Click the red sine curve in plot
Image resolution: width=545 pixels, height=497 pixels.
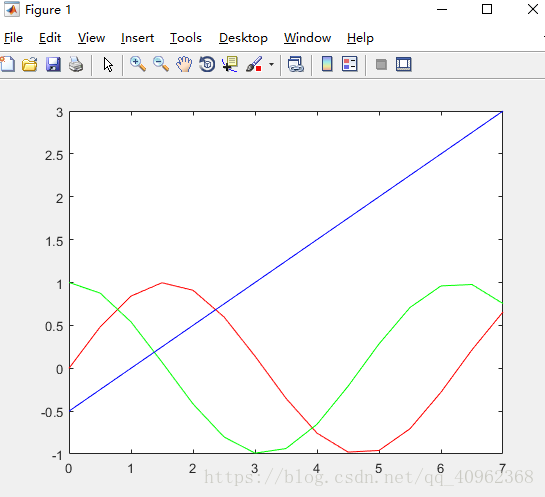[x=255, y=356]
